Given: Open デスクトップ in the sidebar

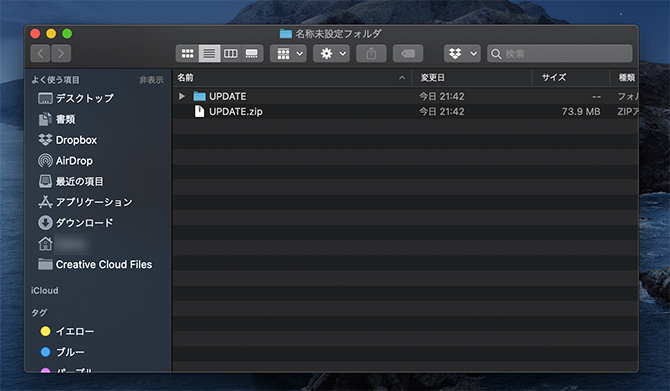Looking at the screenshot, I should (76, 98).
